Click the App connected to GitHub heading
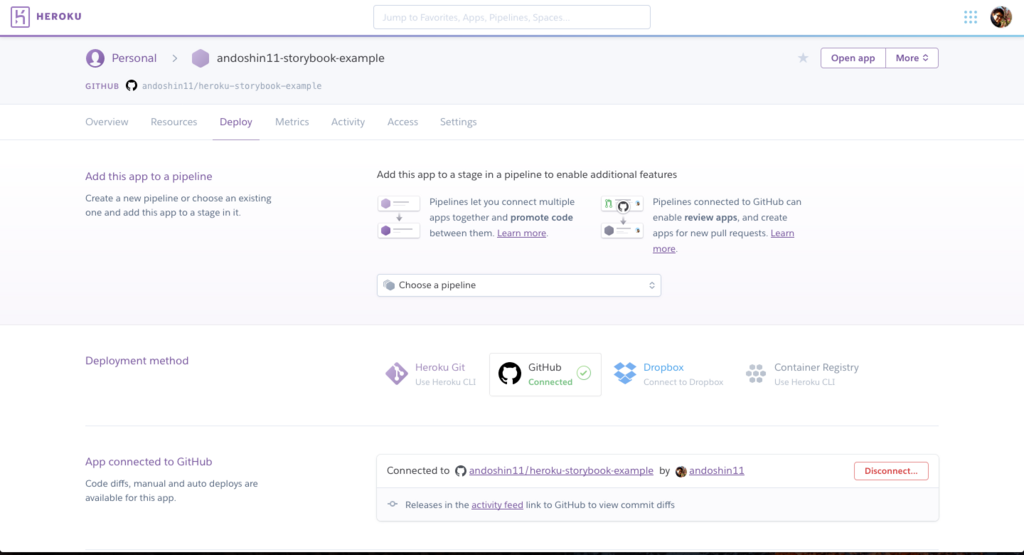 click(x=148, y=462)
